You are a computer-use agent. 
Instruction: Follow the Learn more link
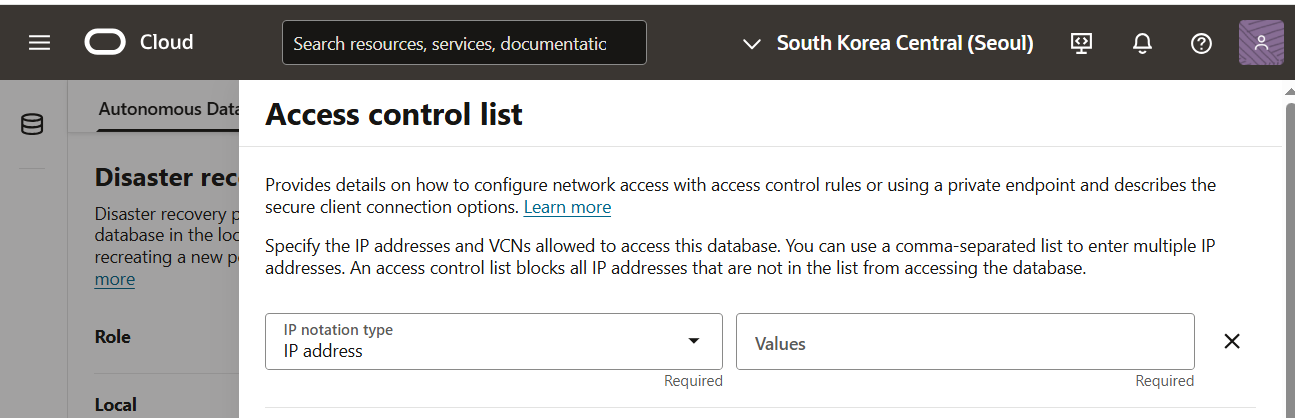coord(567,207)
